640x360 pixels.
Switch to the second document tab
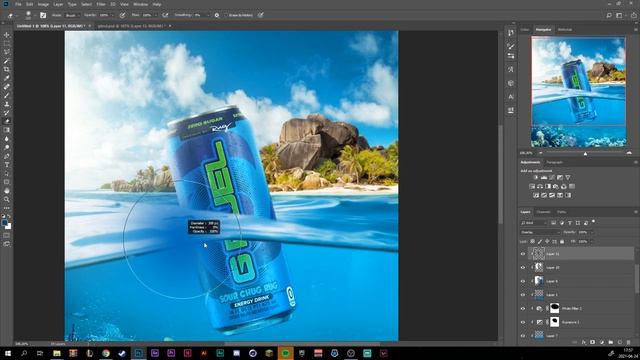coord(131,26)
